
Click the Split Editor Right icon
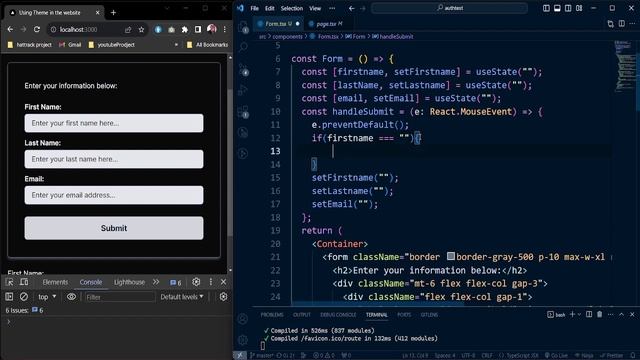point(622,24)
